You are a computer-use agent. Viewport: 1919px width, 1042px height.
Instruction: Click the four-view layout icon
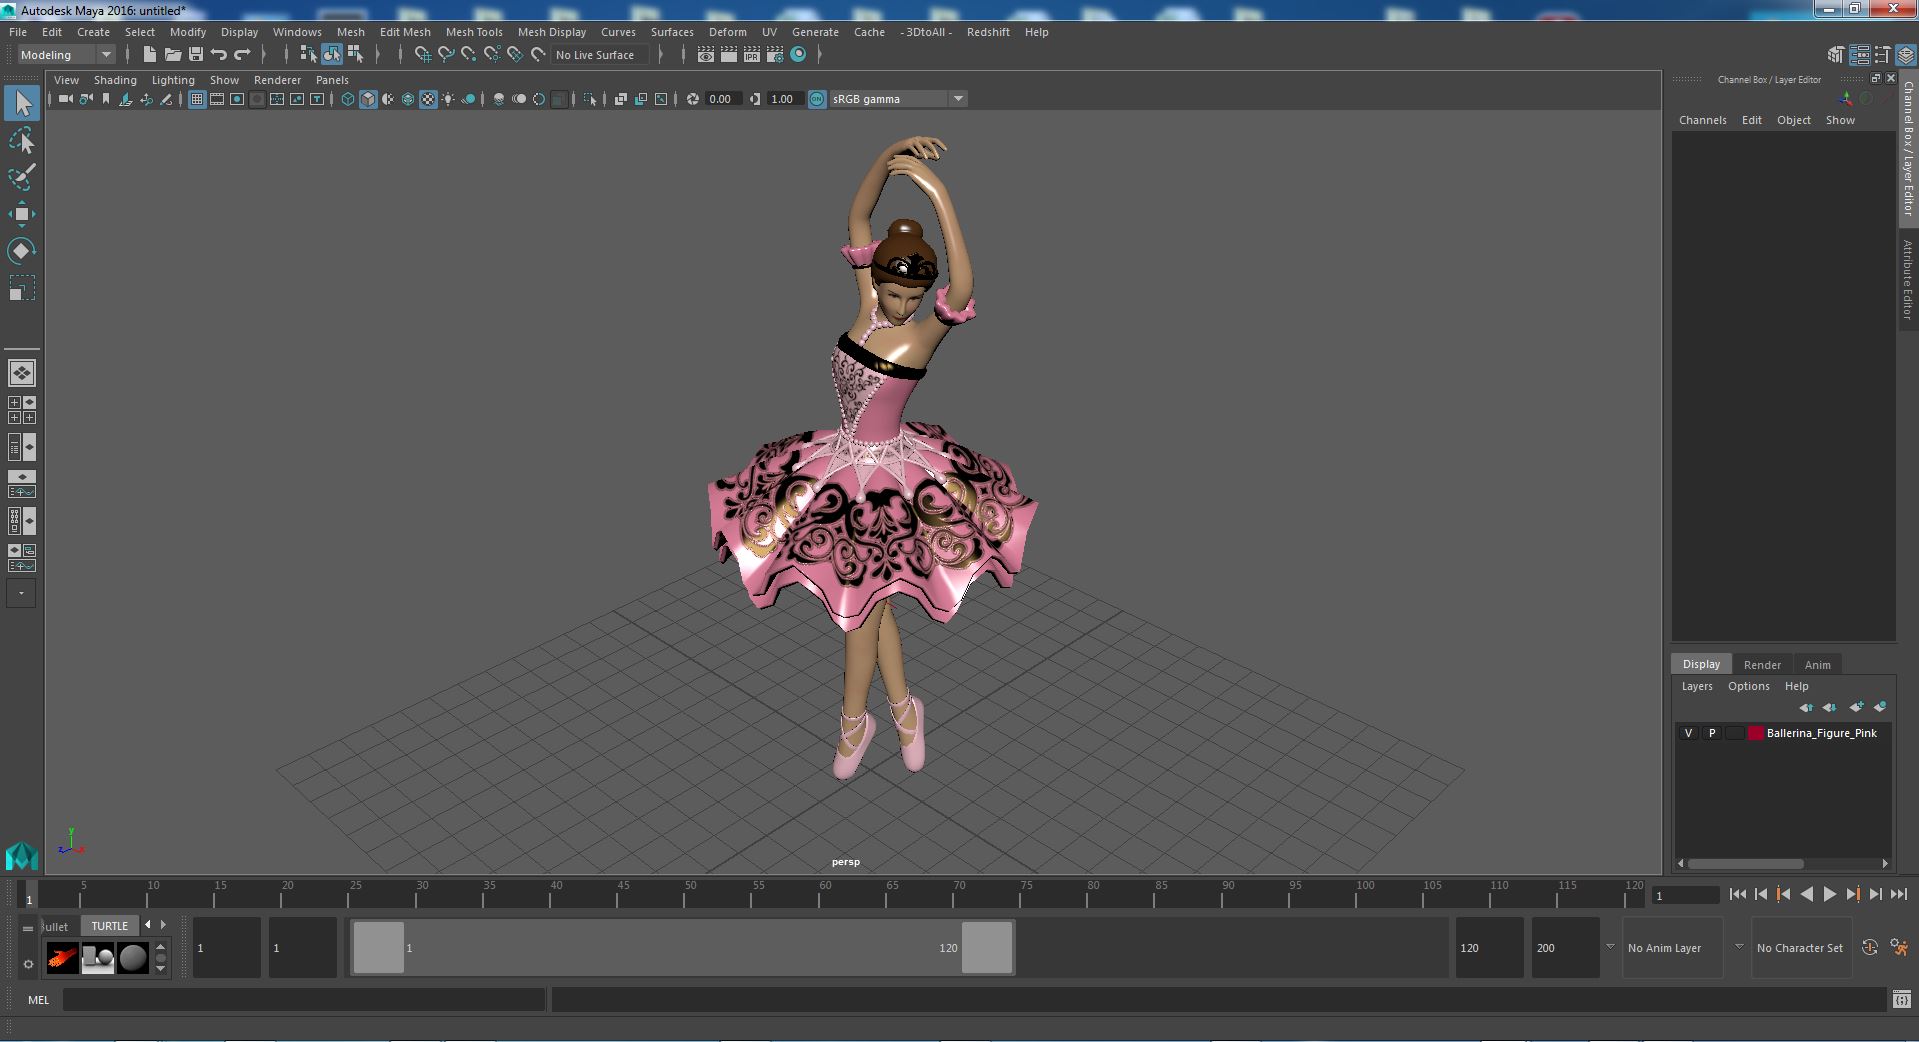pos(22,410)
